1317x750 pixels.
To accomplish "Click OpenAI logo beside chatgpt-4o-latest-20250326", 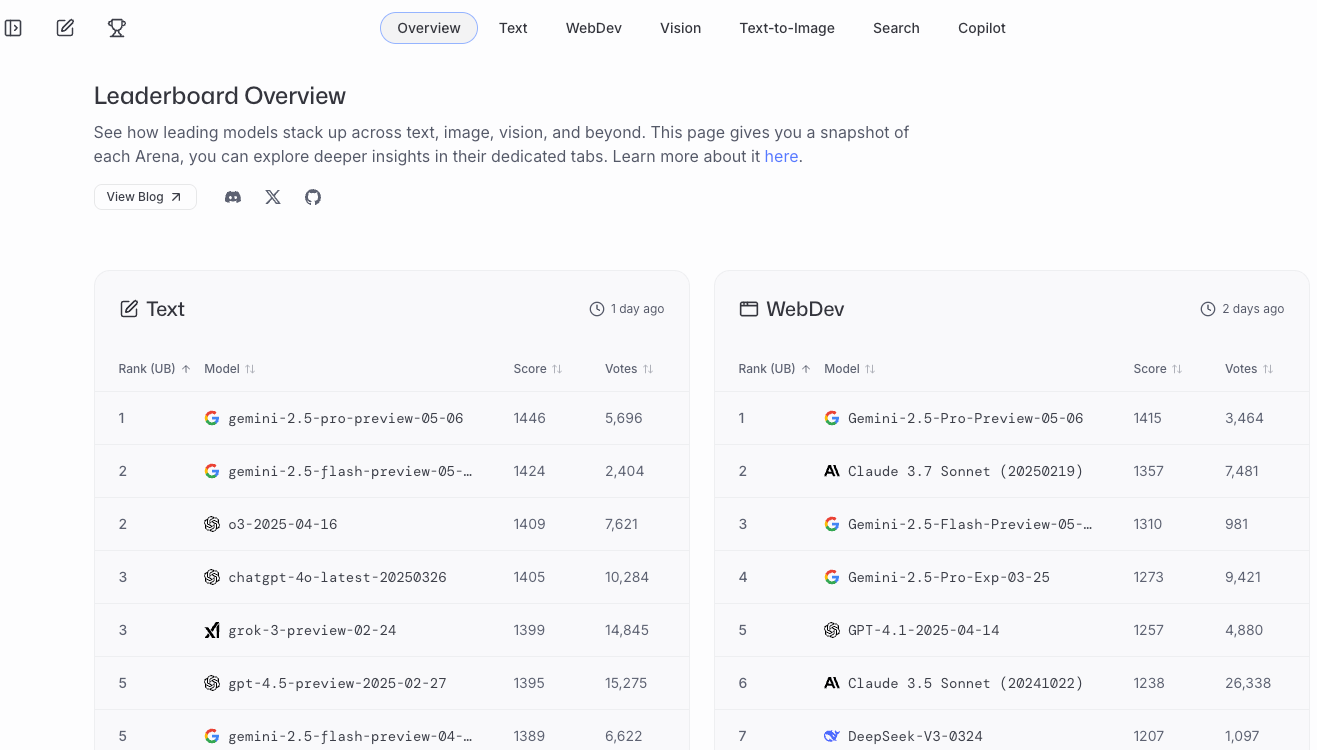I will 212,577.
